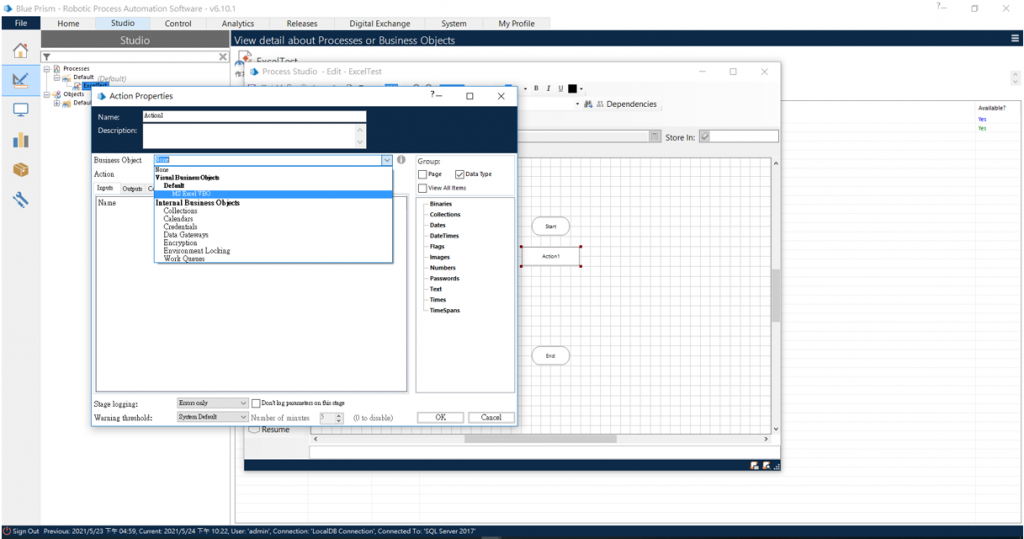The image size is (1024, 539).
Task: Click the vertical scrollbar of process canvas
Action: point(776,295)
